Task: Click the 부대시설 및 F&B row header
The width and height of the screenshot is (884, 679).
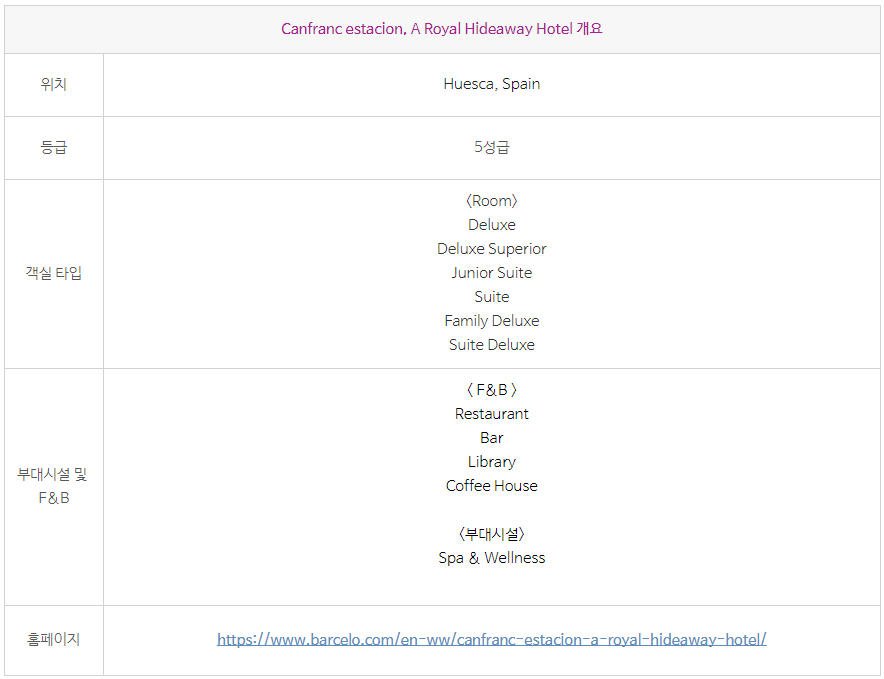Action: click(x=52, y=486)
